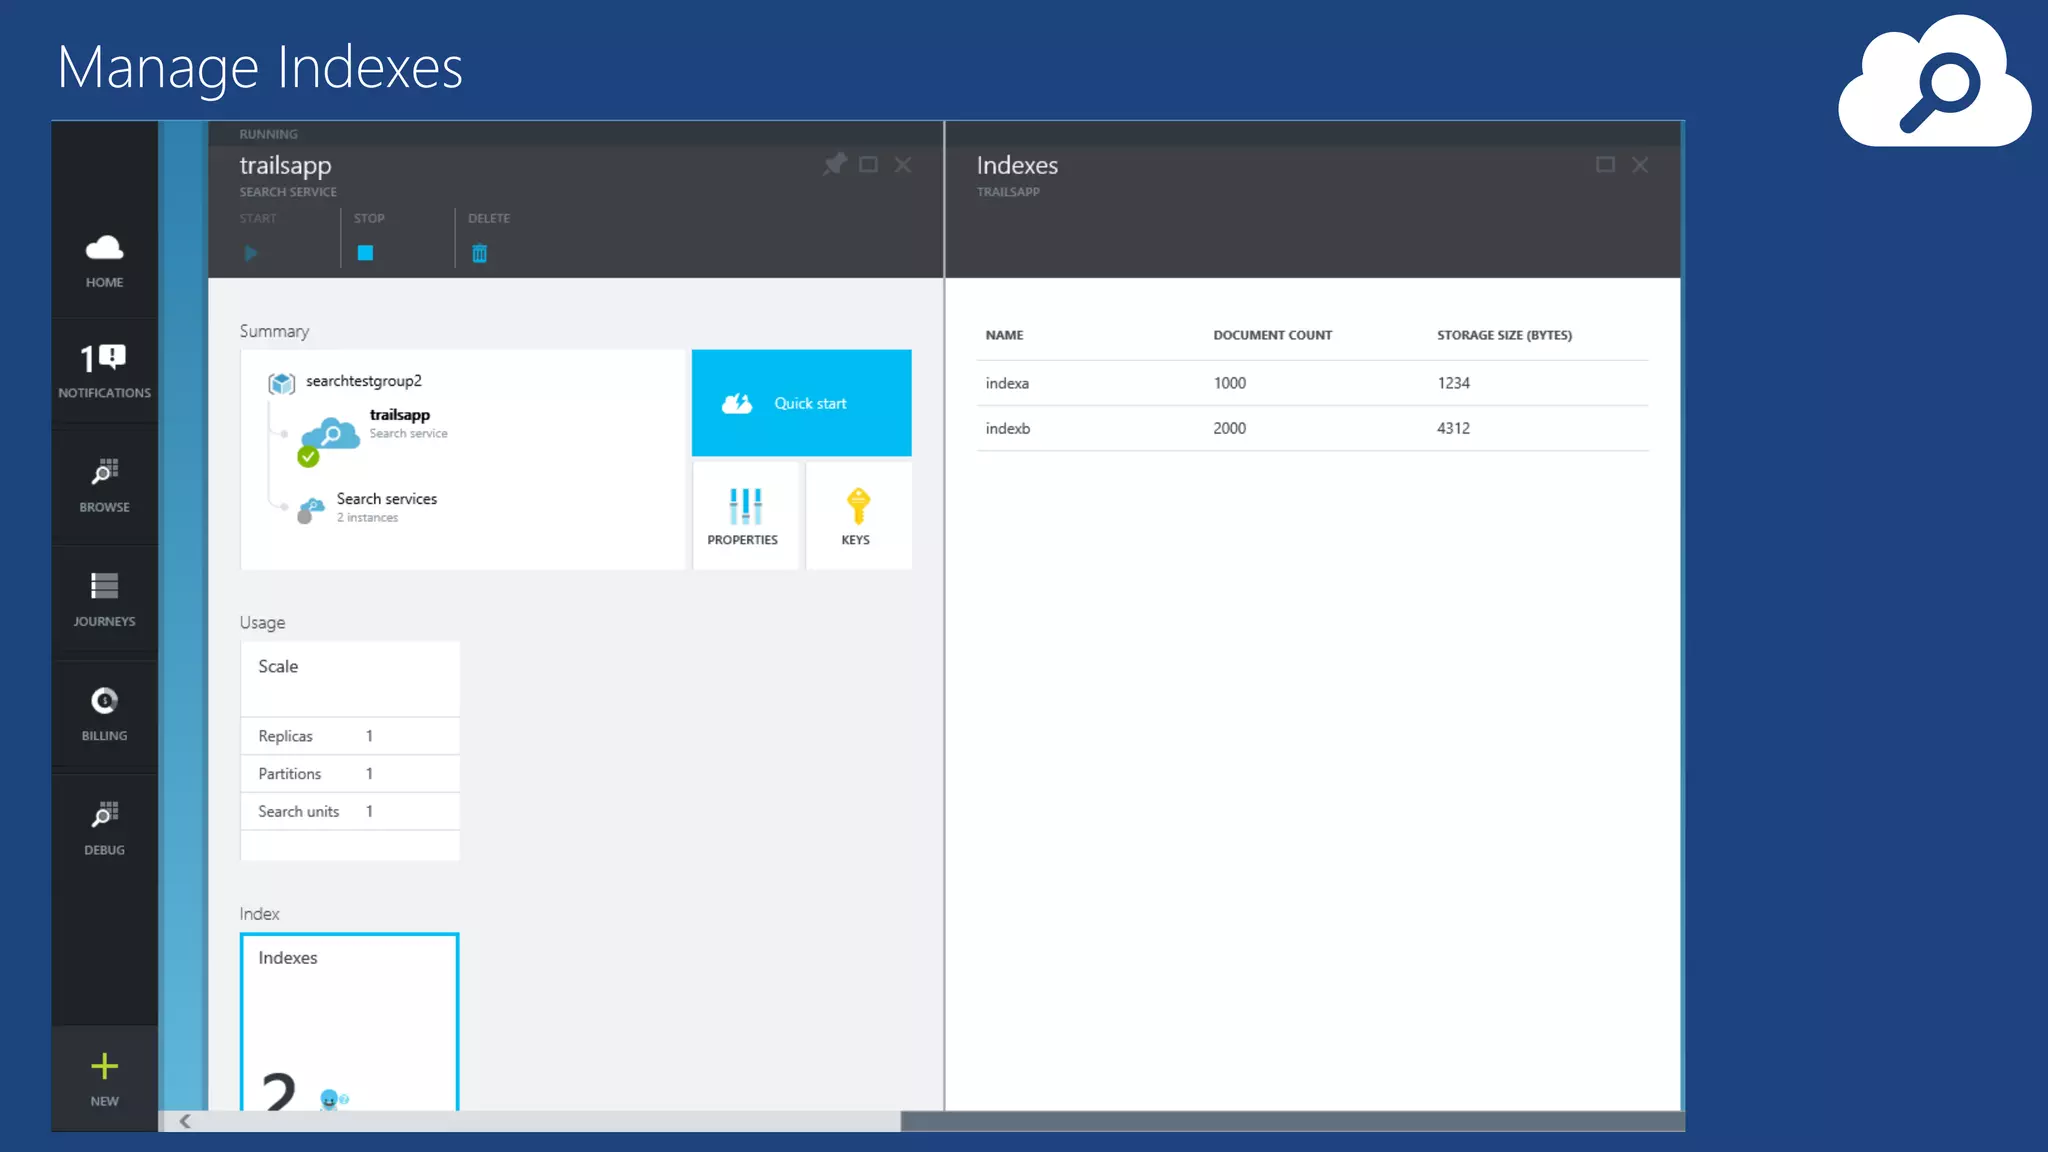The width and height of the screenshot is (2048, 1152).
Task: Click the Start play icon
Action: pyautogui.click(x=251, y=253)
